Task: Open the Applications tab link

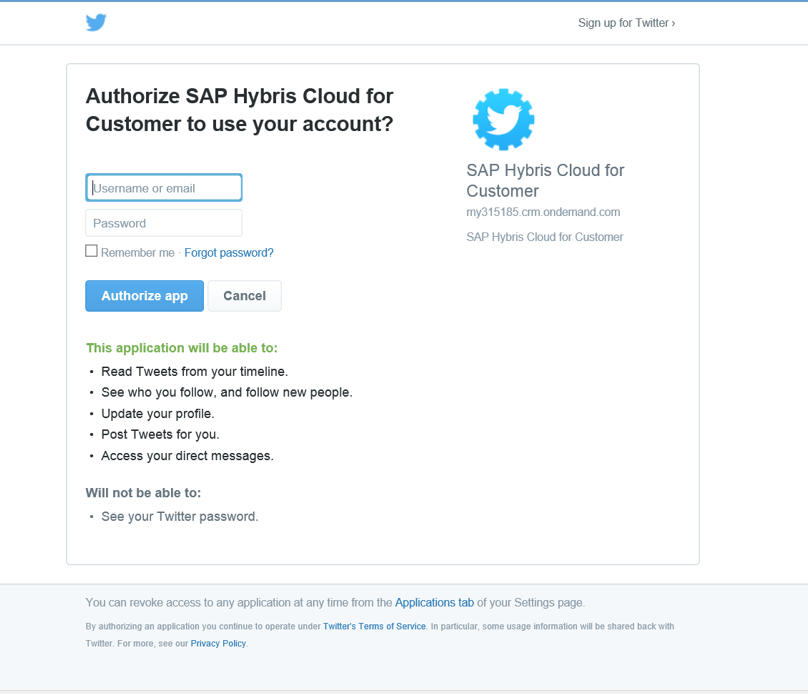Action: [x=434, y=602]
